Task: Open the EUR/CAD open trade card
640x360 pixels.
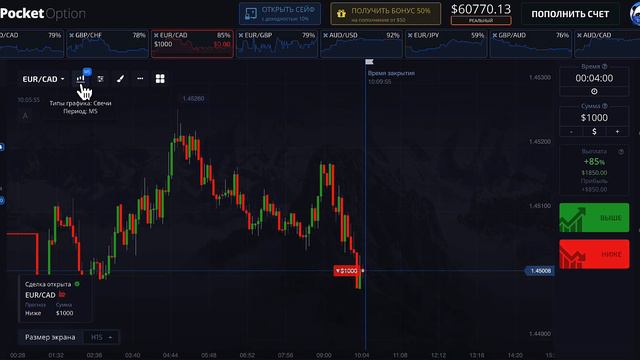Action: (56, 299)
